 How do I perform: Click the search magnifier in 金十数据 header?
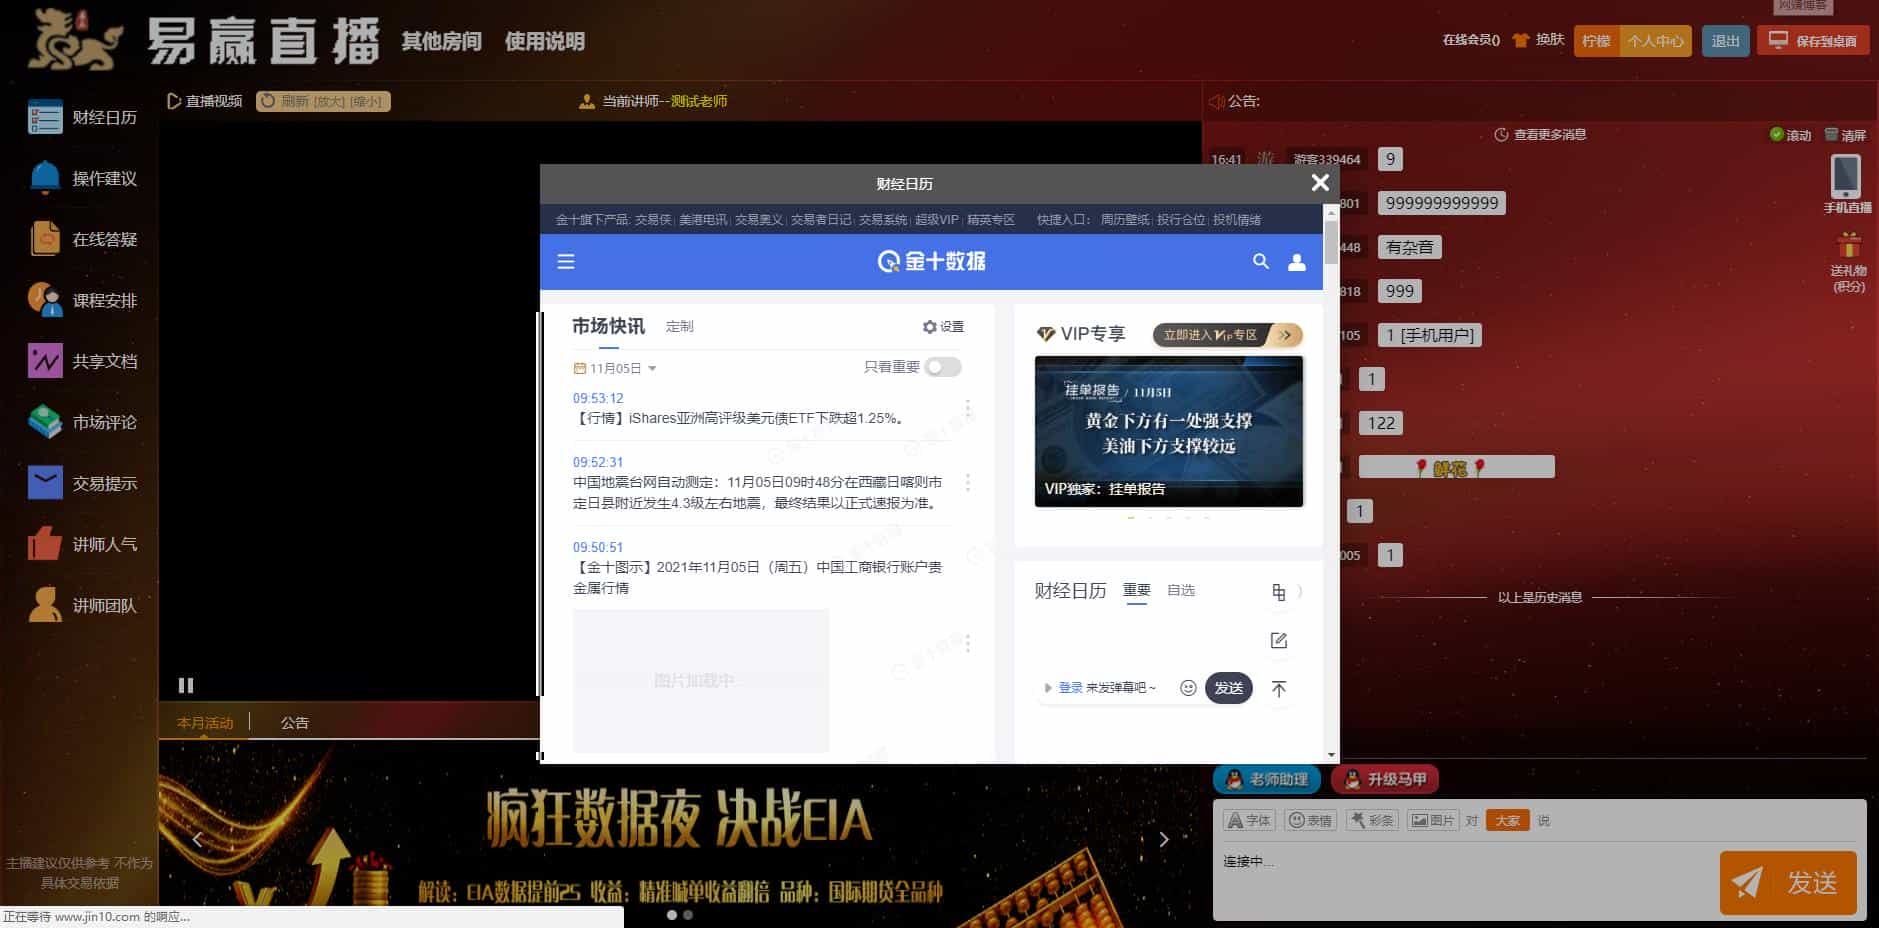coord(1261,261)
